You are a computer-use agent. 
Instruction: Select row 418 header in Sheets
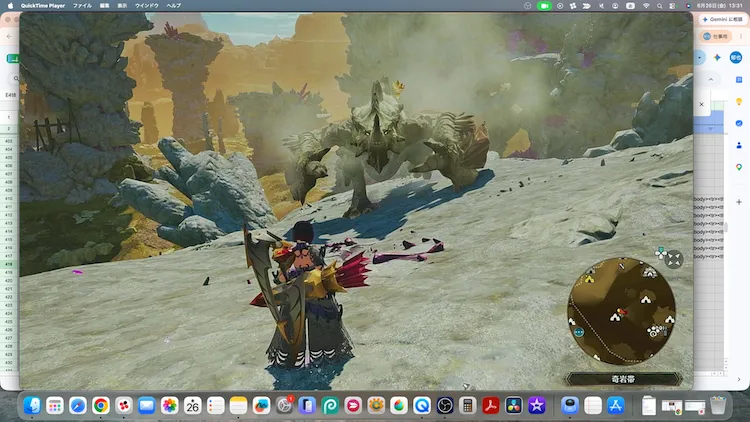[9, 264]
